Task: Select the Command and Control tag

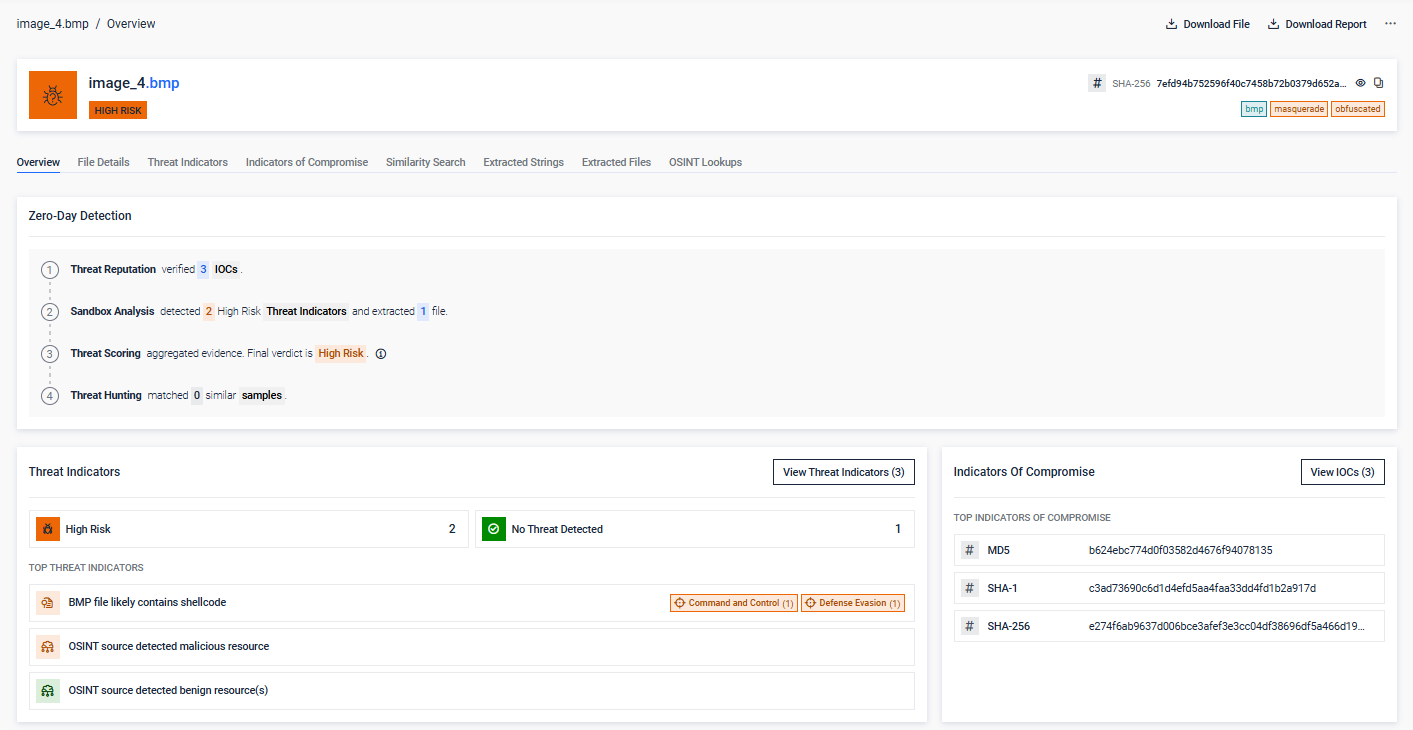Action: tap(734, 603)
